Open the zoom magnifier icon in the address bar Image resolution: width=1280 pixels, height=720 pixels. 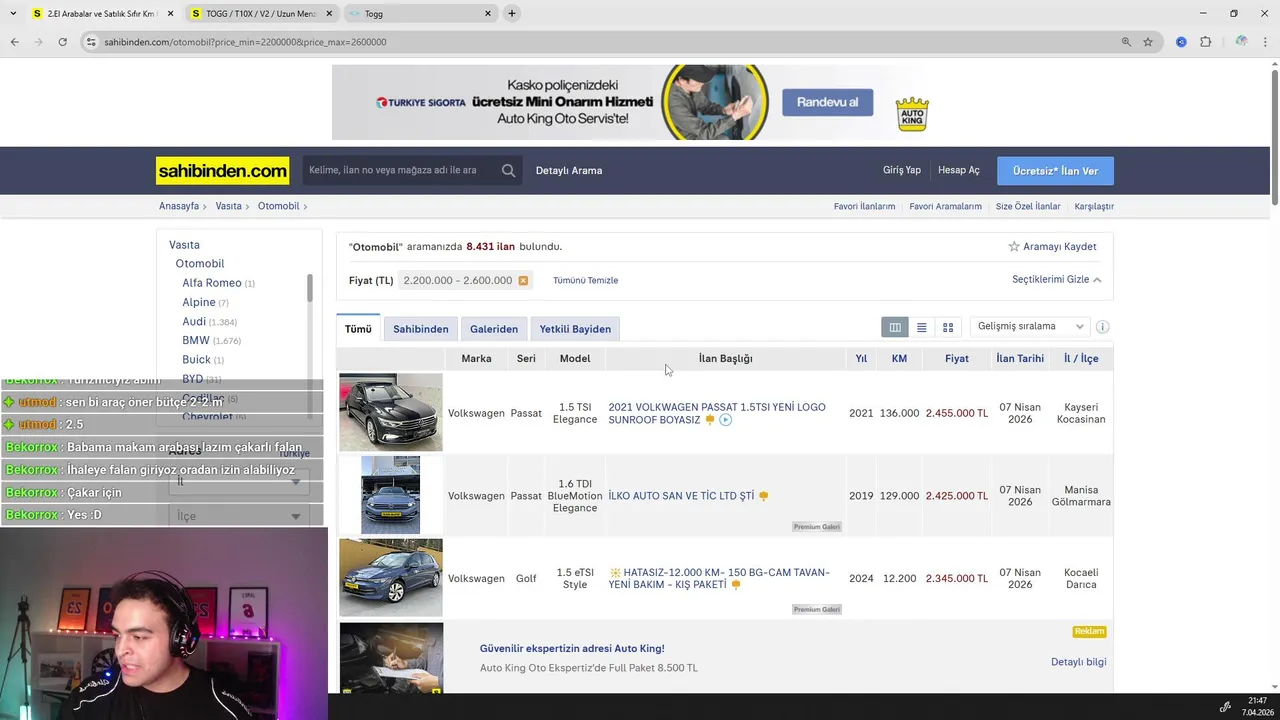click(x=1126, y=42)
